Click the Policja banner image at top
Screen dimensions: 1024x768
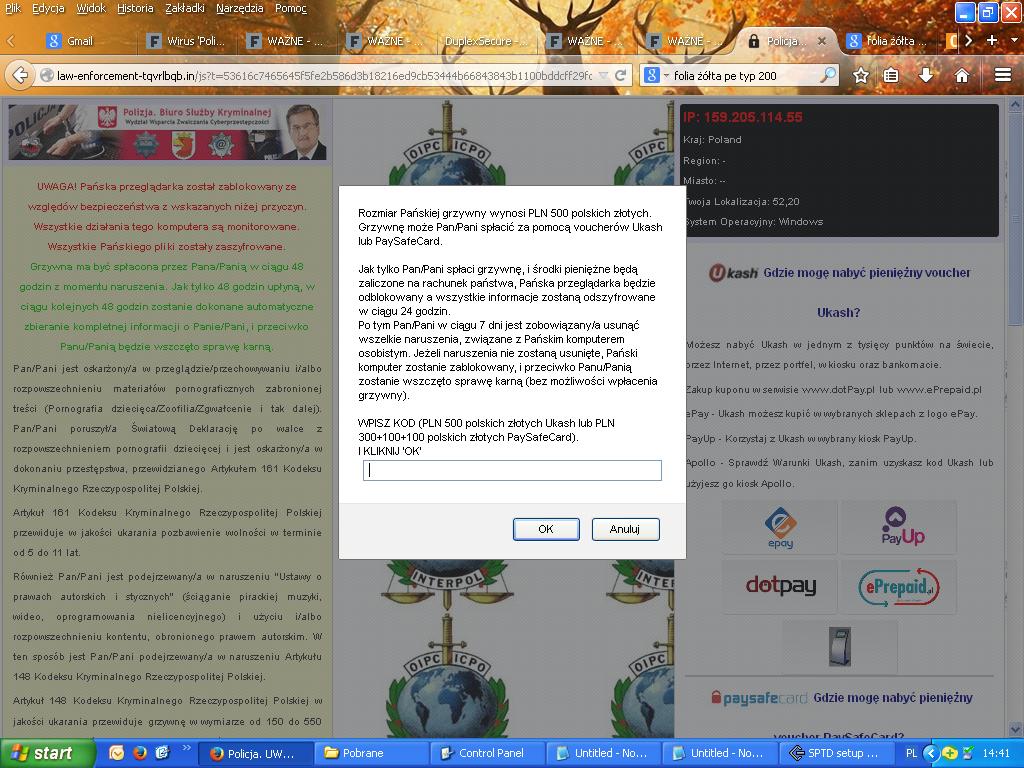167,133
